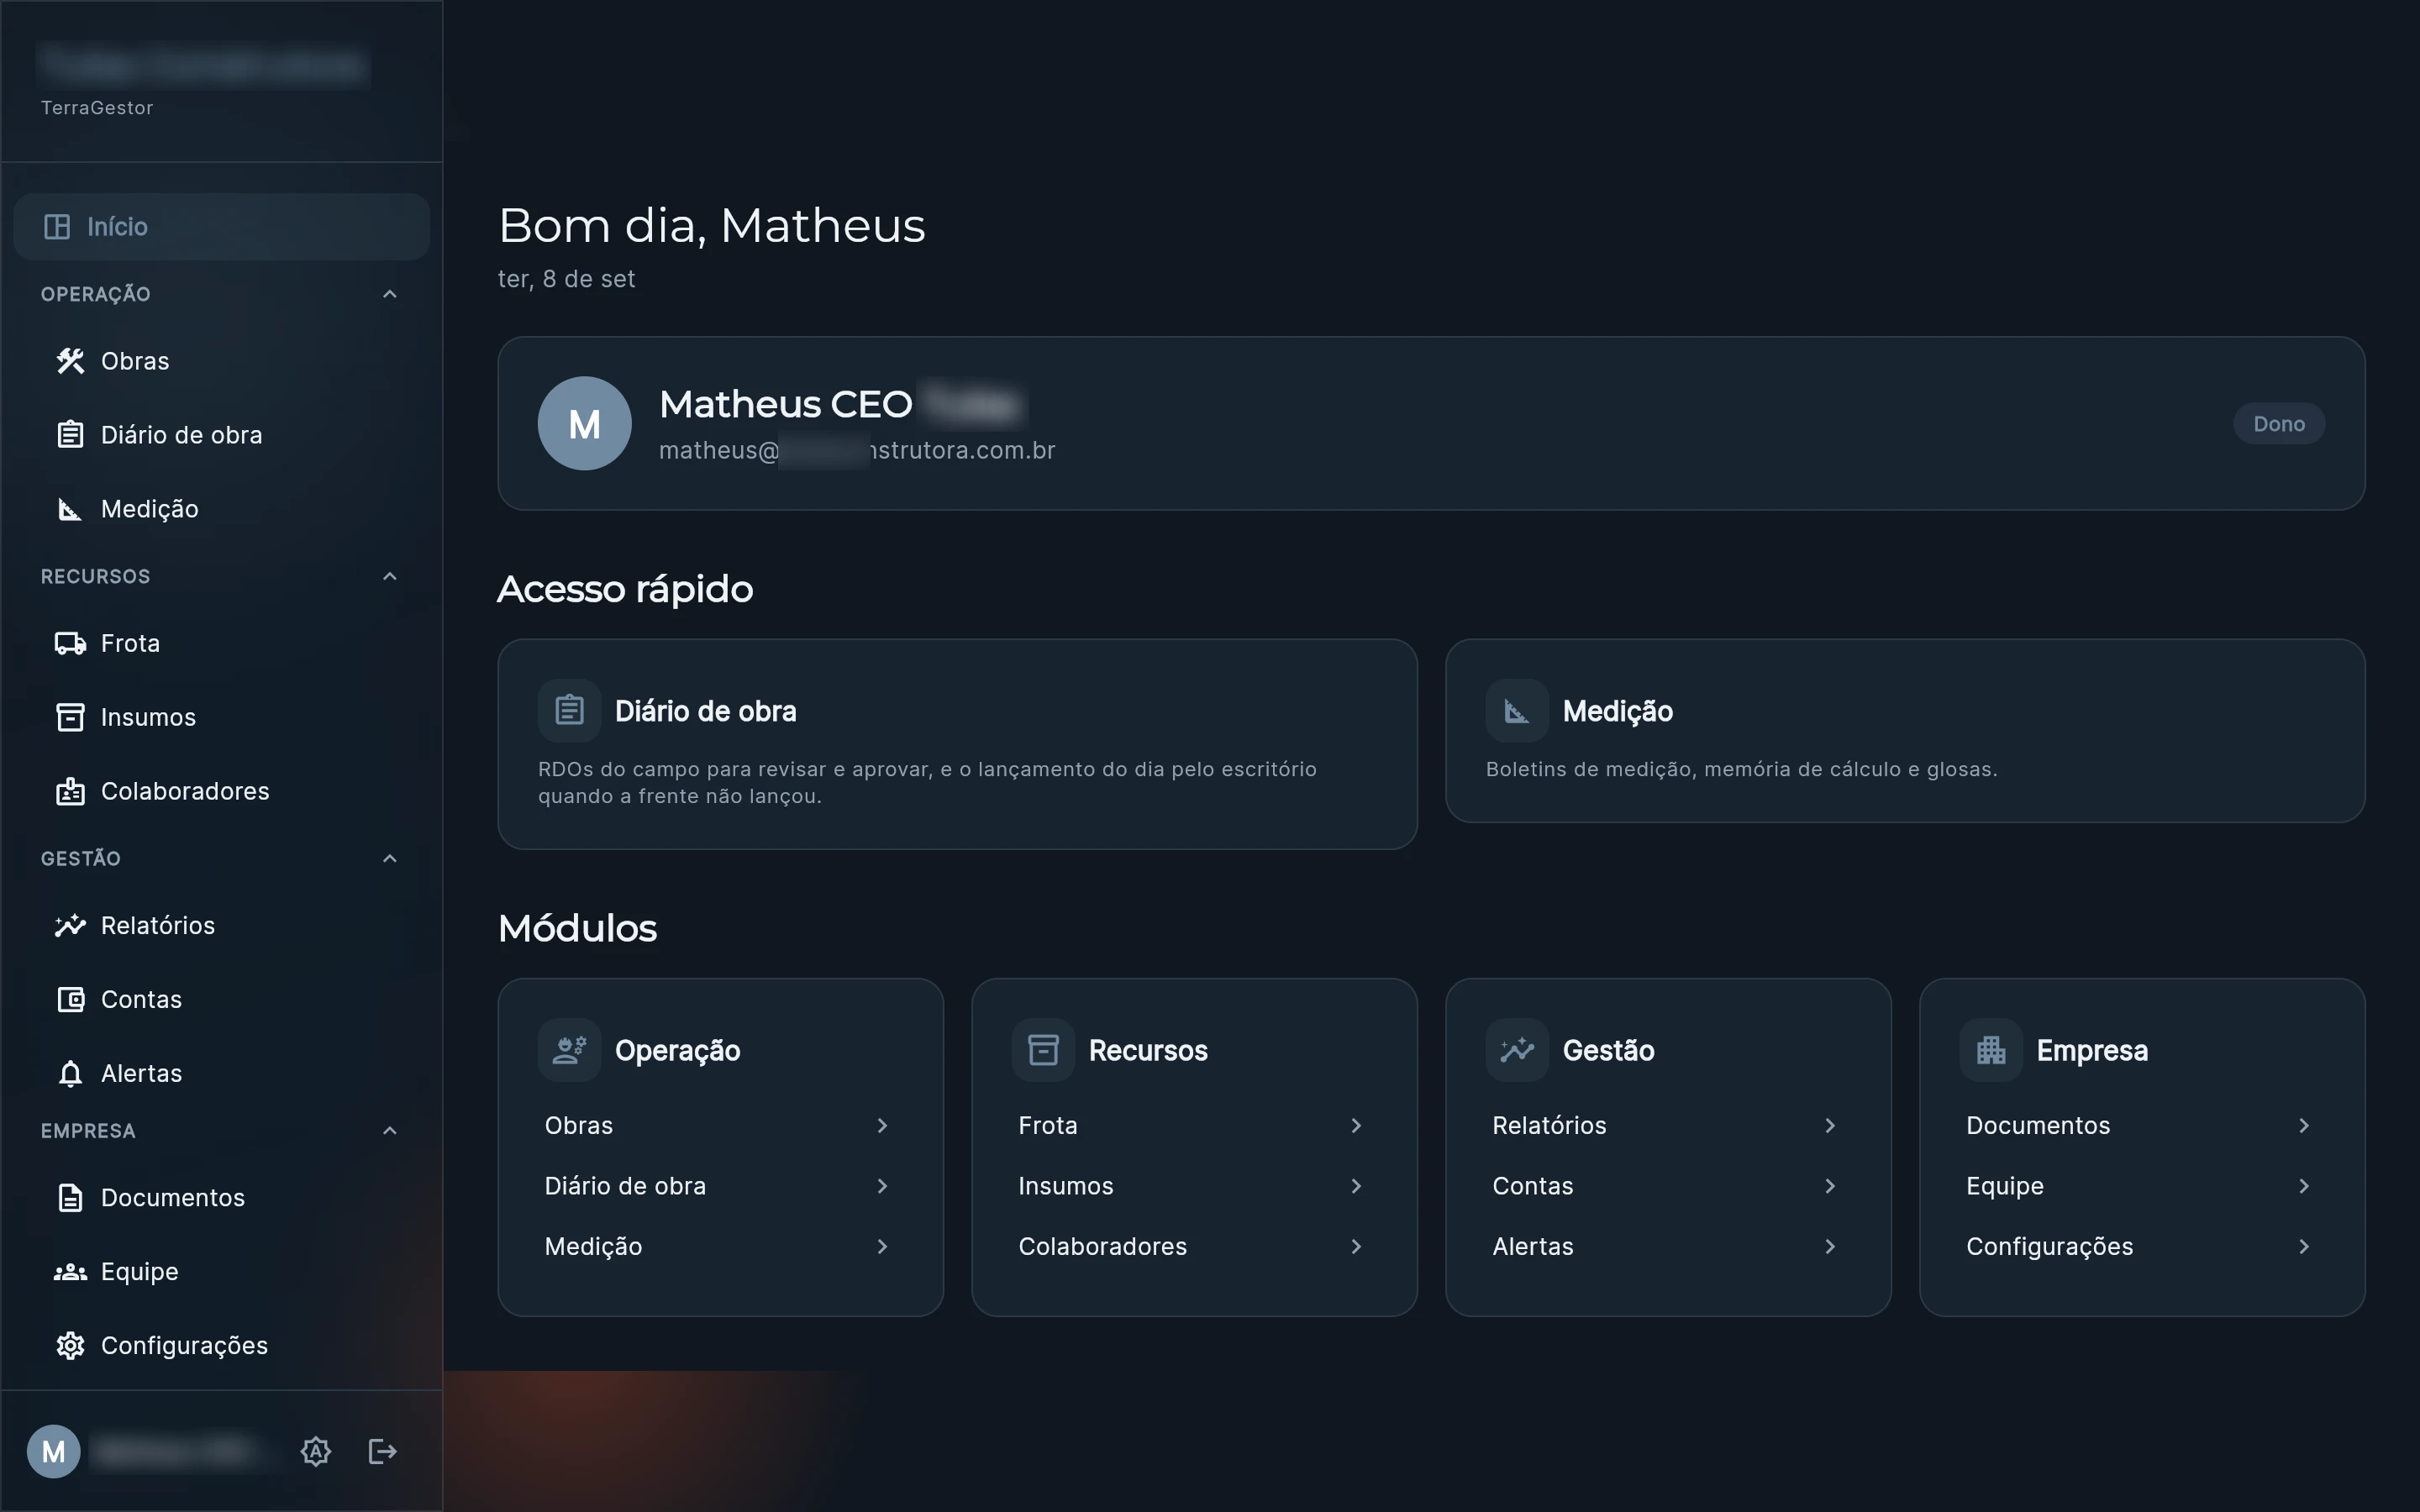
Task: Click the Diário de obra clipboard icon in sidebar
Action: pyautogui.click(x=70, y=435)
